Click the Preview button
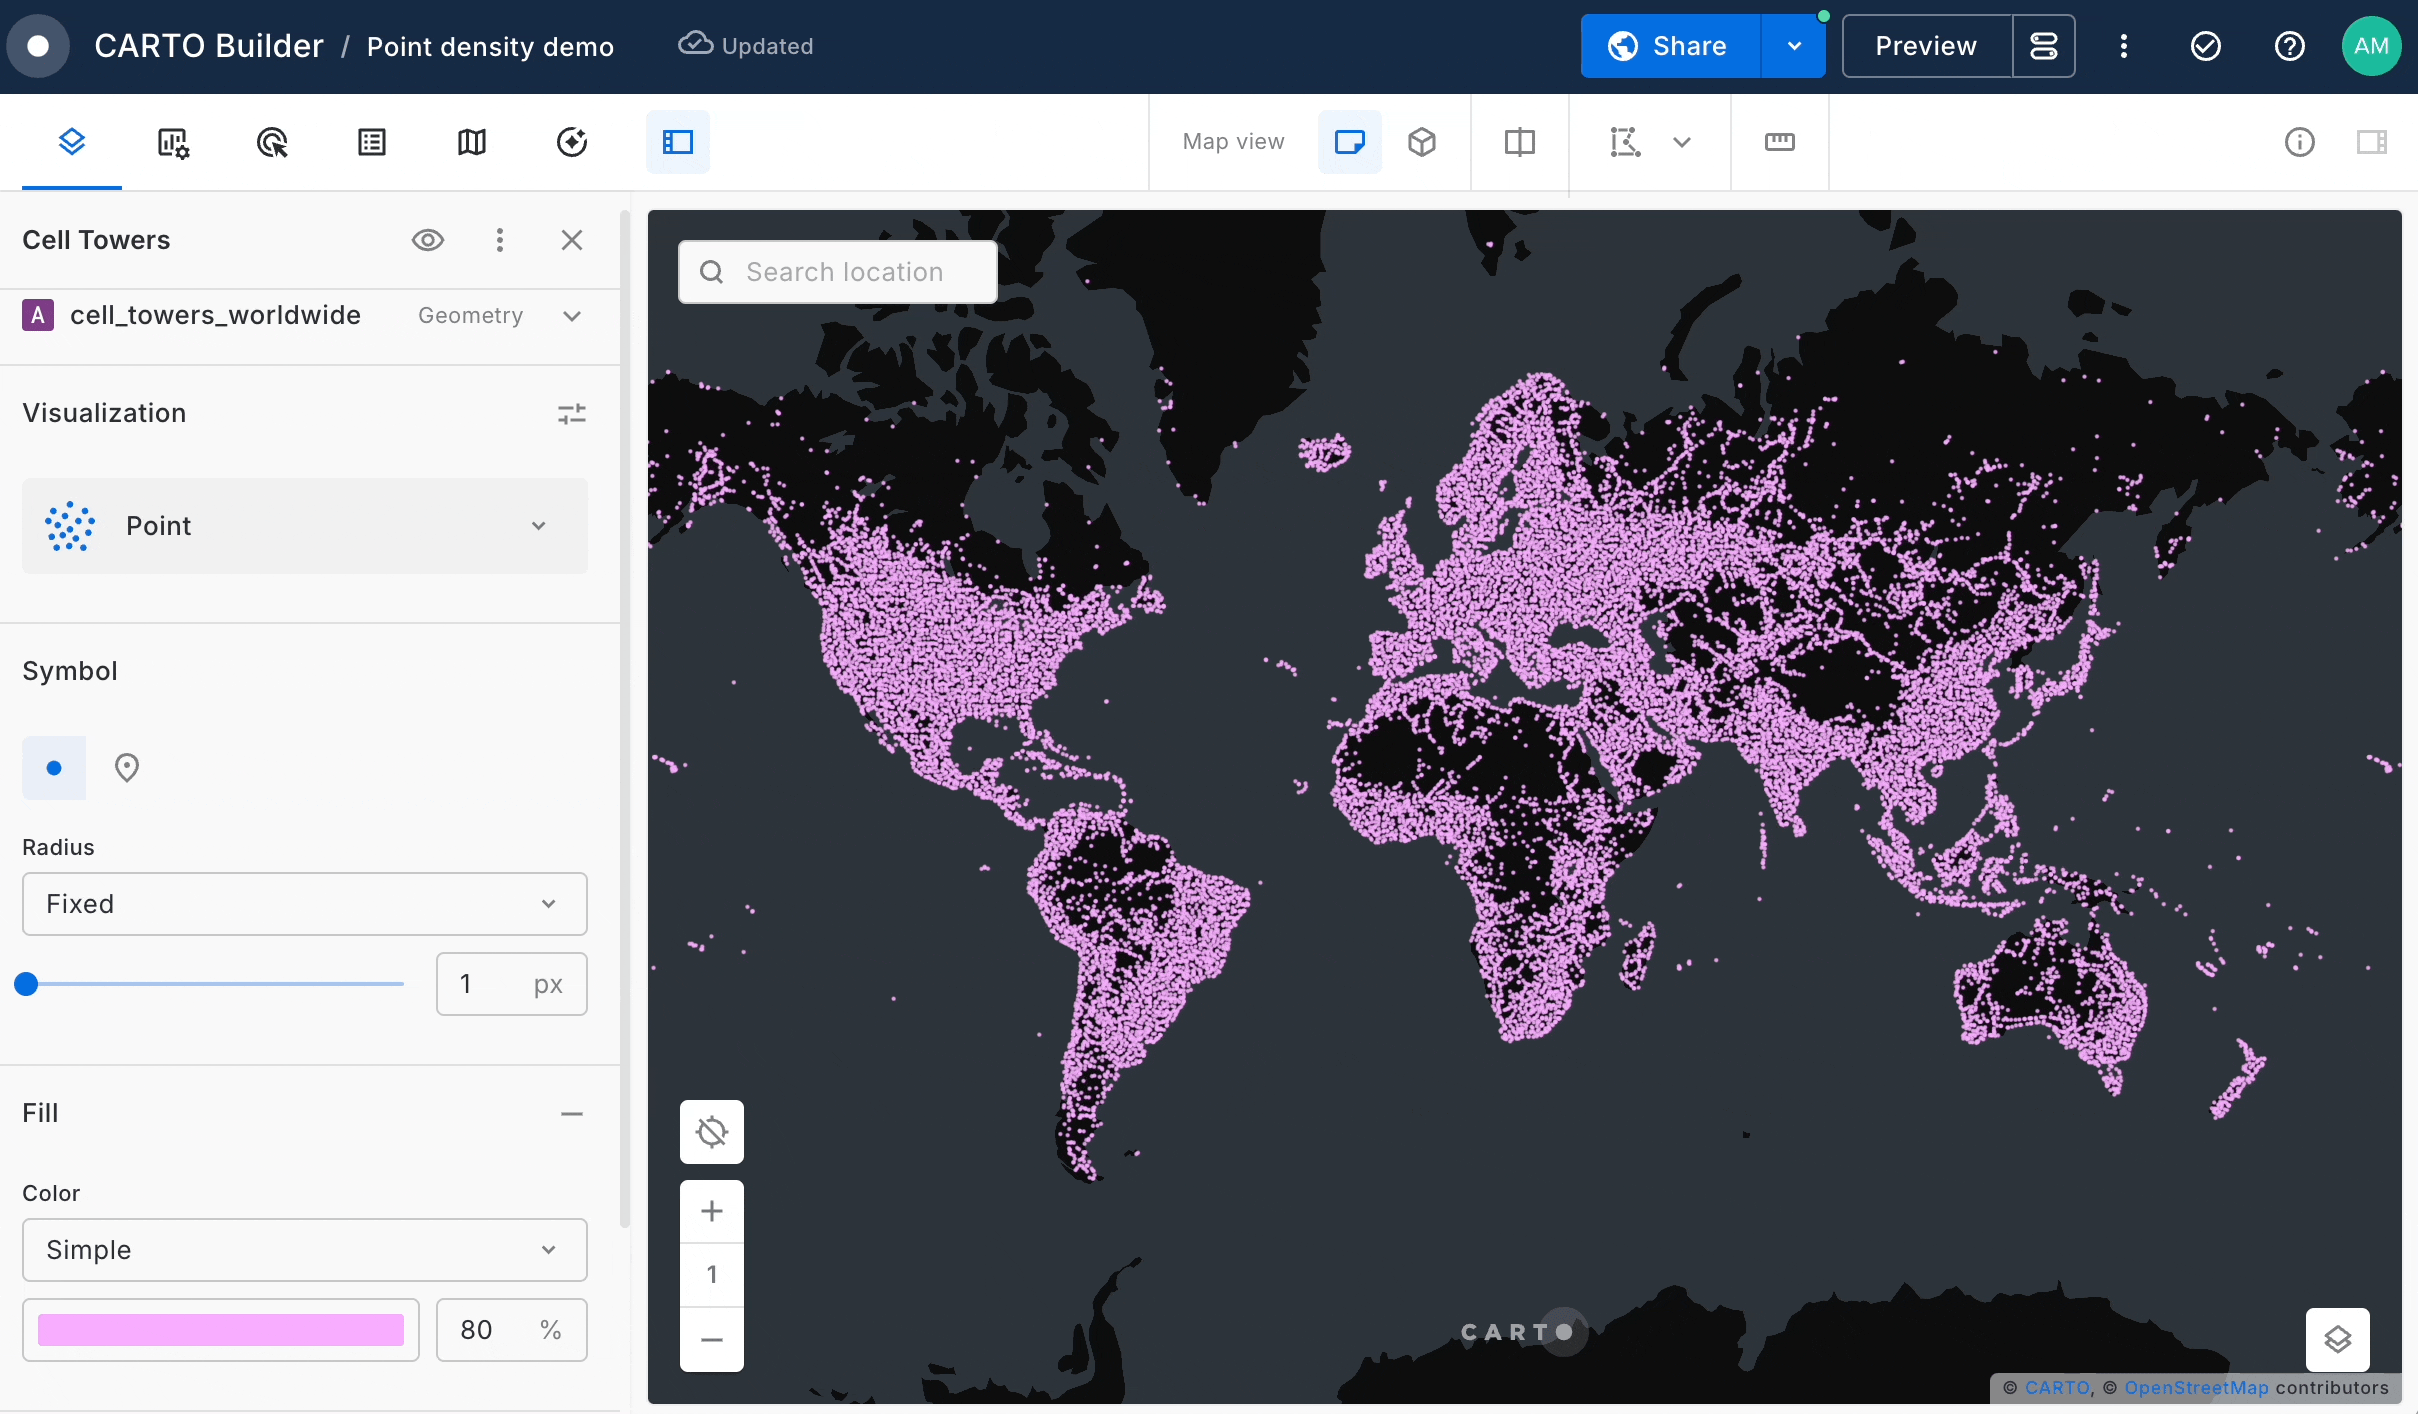Screen dimensions: 2418x1414 coord(1926,46)
